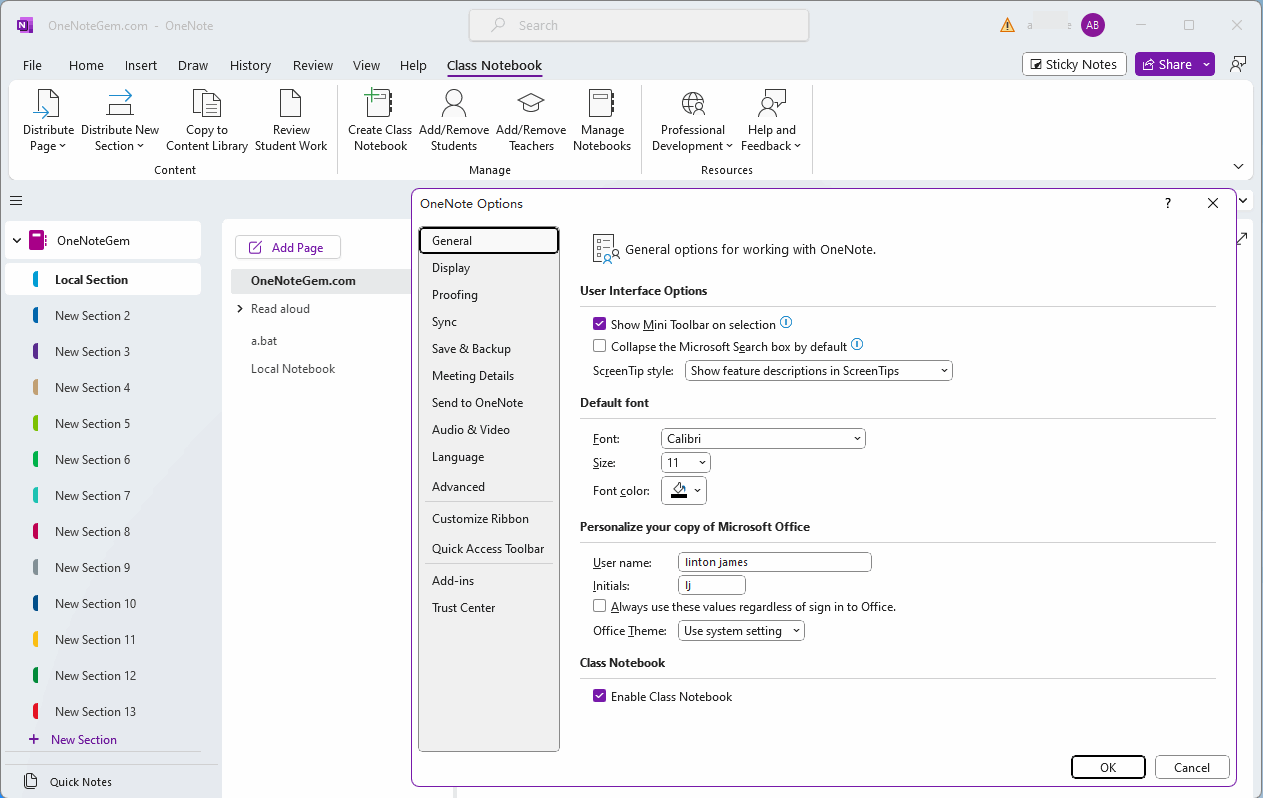Click the Distribute New Section icon
The width and height of the screenshot is (1263, 798).
pos(120,104)
